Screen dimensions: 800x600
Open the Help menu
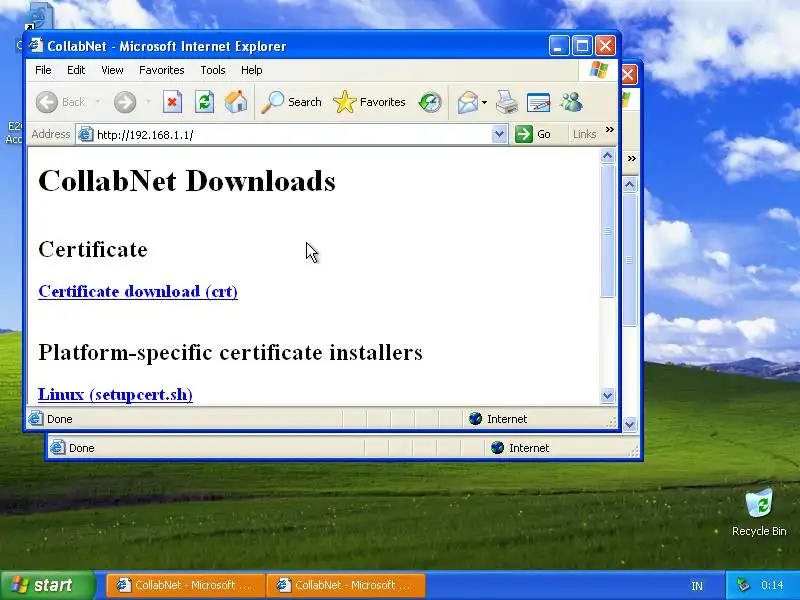click(x=252, y=70)
